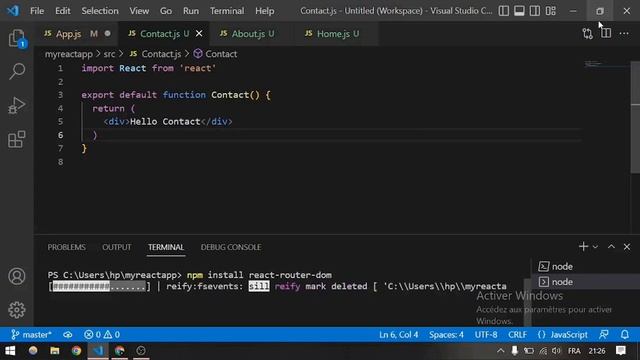Open notifications bell icon
Viewport: 640px width, 360px height.
click(x=625, y=335)
